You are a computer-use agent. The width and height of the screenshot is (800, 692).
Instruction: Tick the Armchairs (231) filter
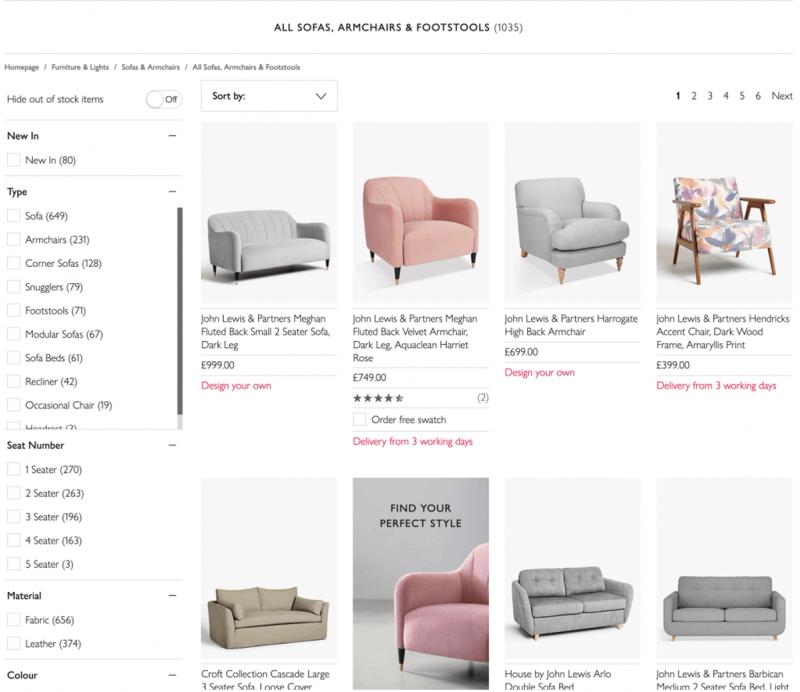coord(14,239)
